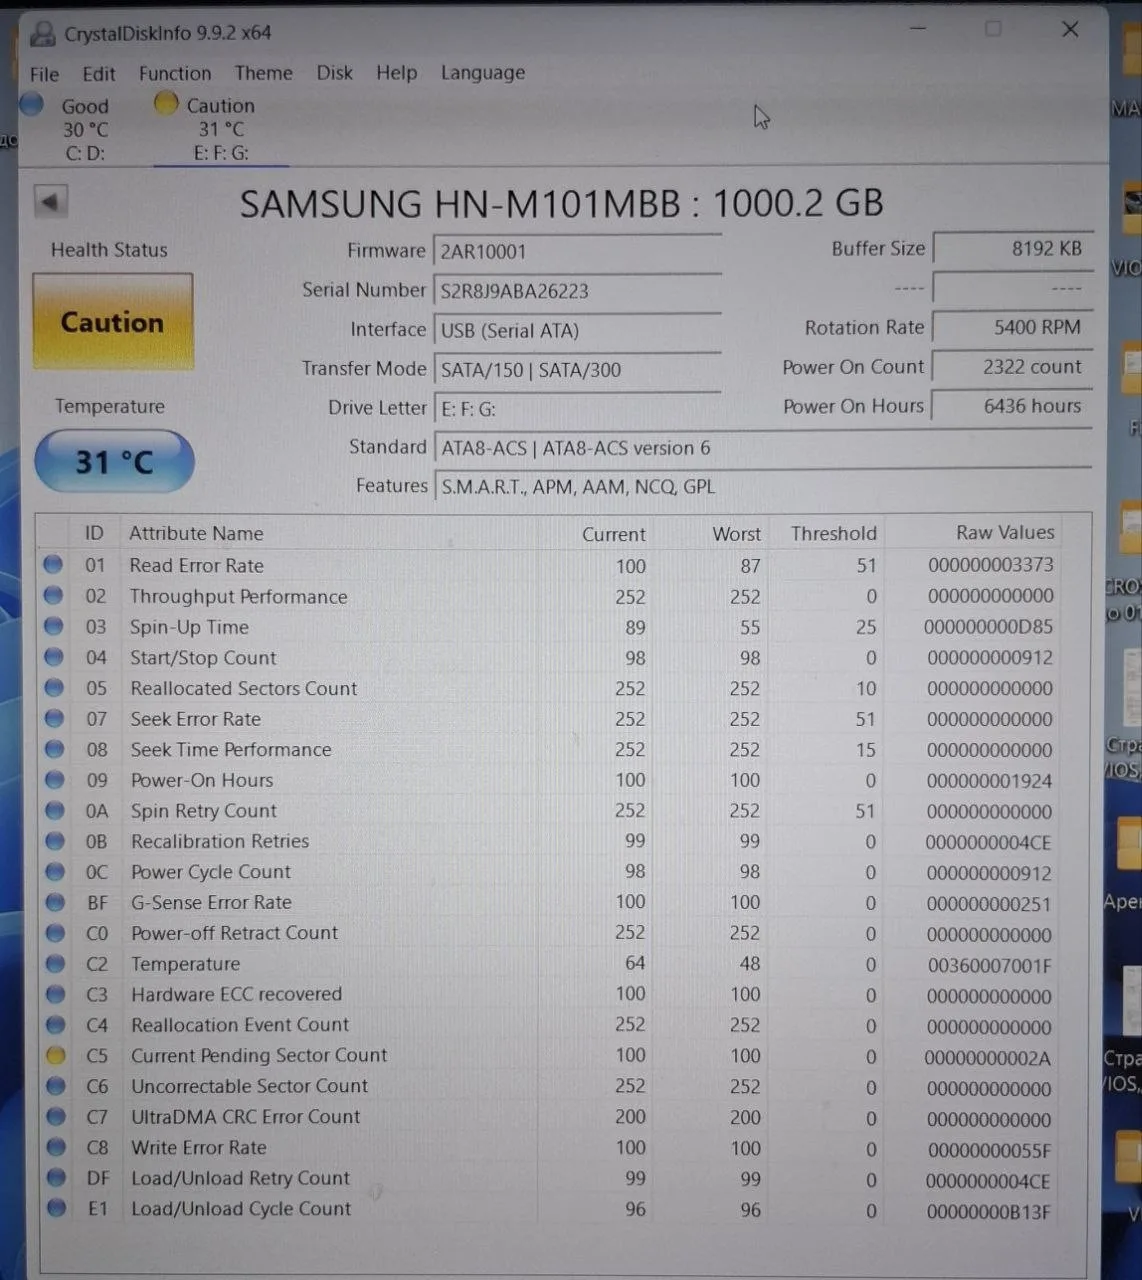Viewport: 1142px width, 1280px height.
Task: Click the Serial Number field S2R8J9ABA26223
Action: point(577,291)
